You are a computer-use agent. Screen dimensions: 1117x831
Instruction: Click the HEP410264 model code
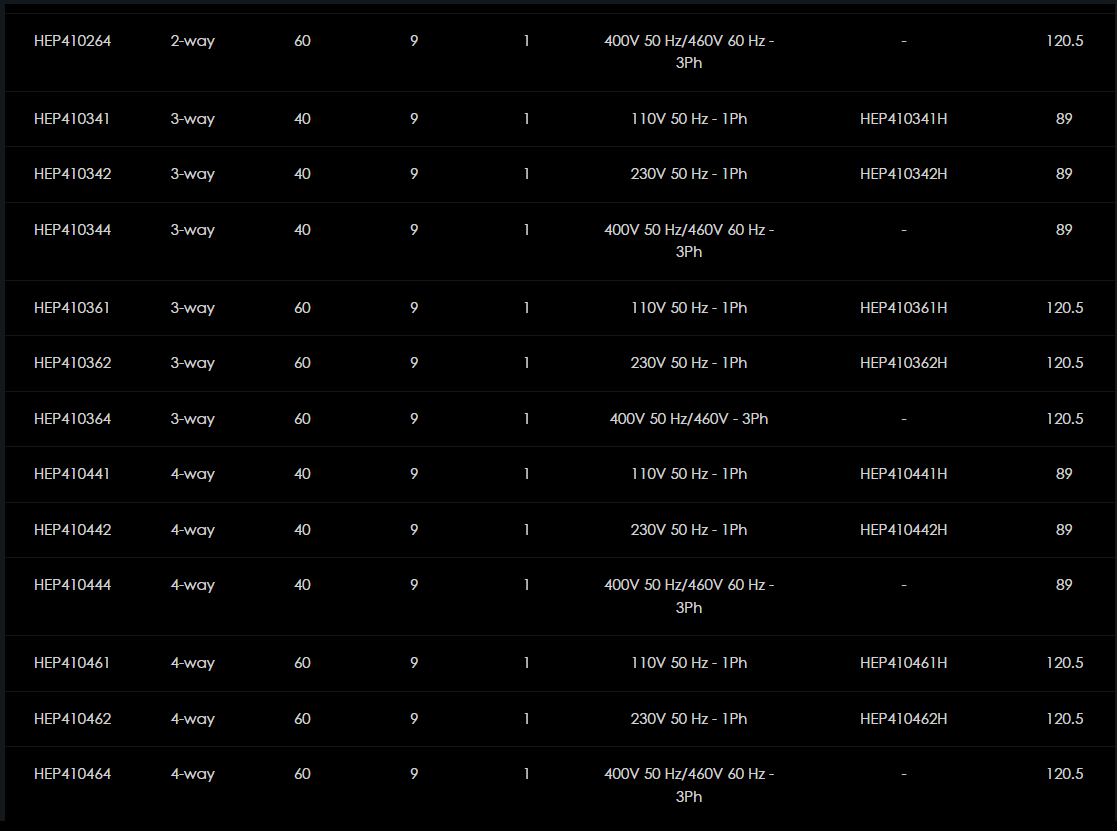[x=72, y=41]
